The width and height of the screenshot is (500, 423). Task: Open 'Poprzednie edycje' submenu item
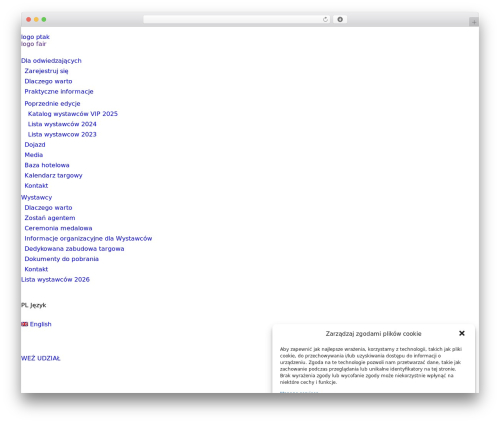pos(52,104)
